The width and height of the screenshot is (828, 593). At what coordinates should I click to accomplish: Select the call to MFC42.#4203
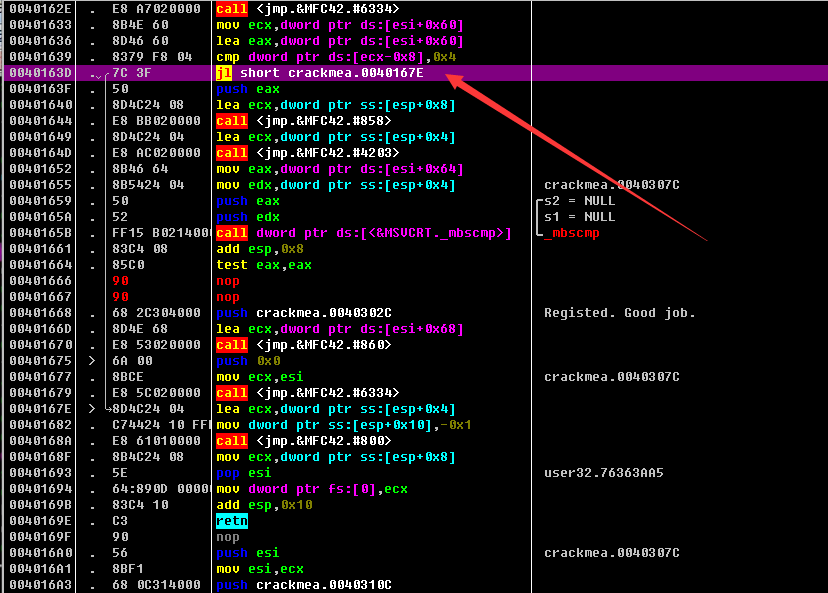pos(308,153)
